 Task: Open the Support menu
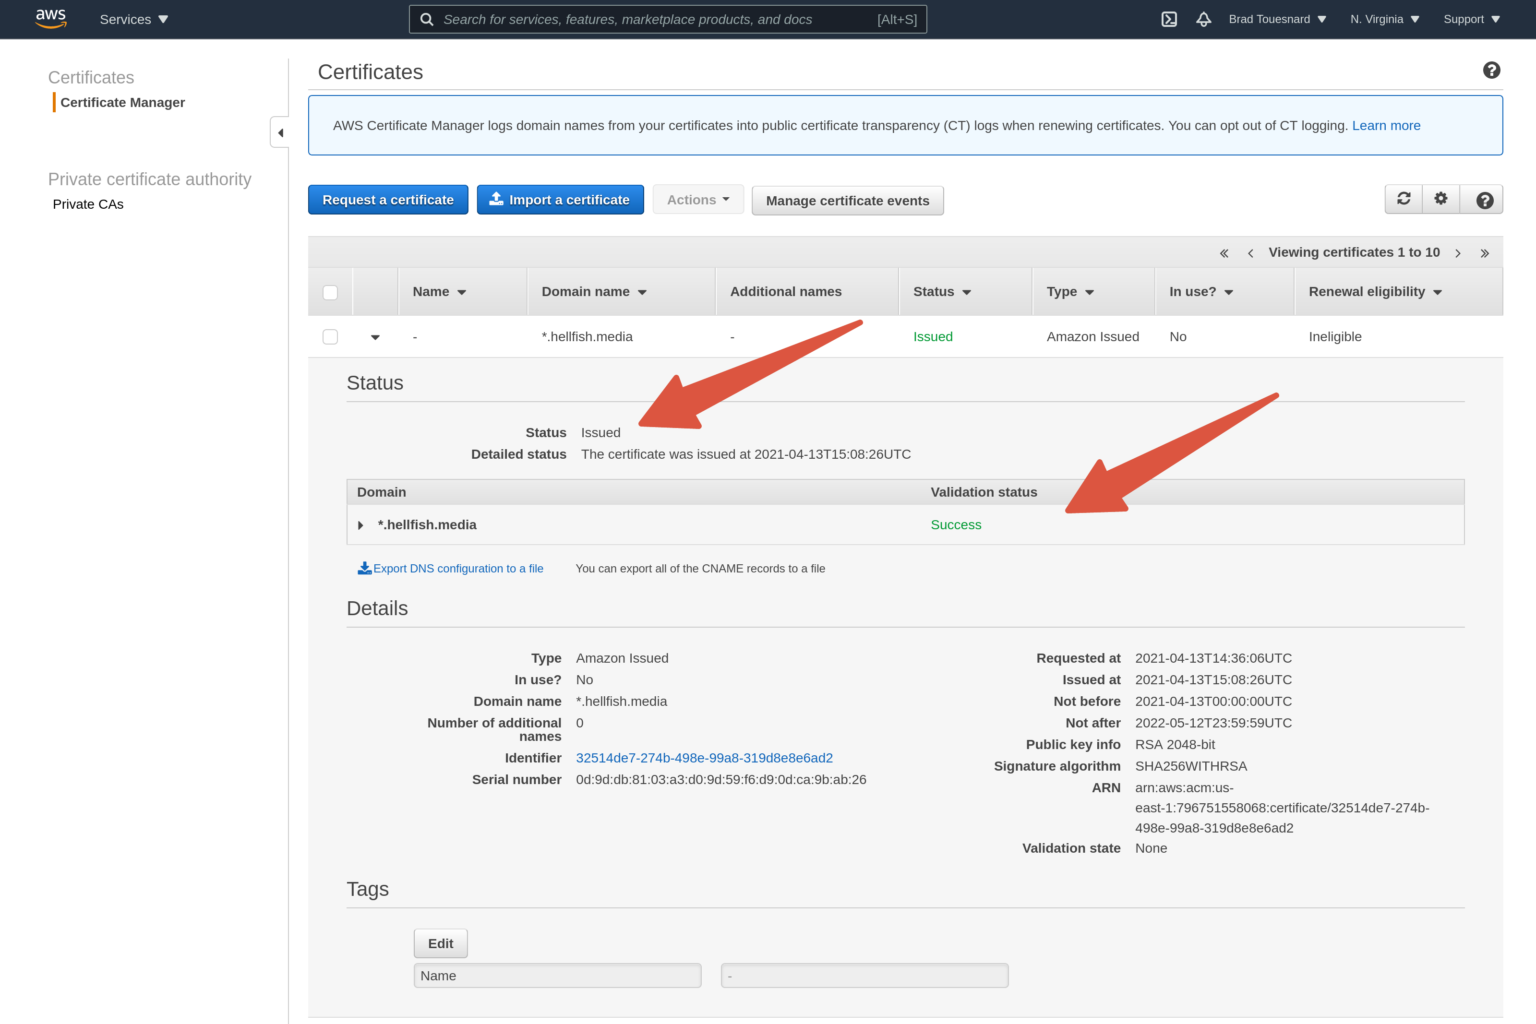(1470, 18)
